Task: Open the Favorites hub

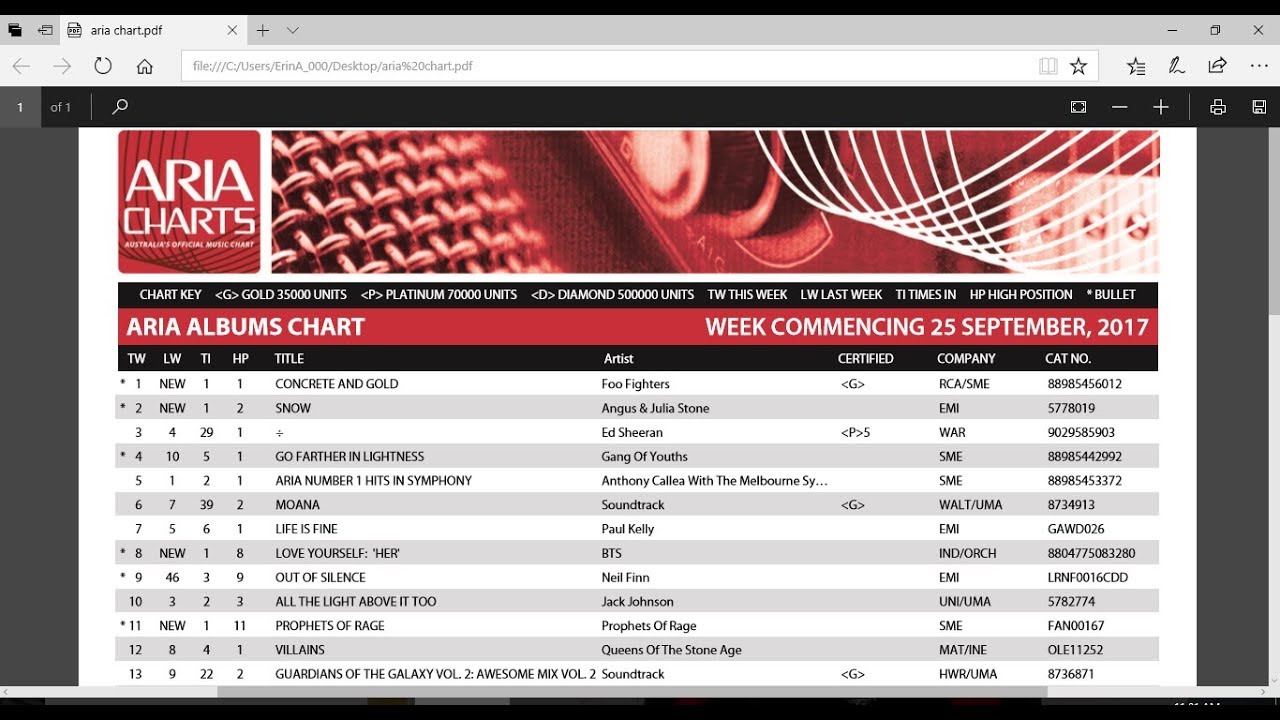Action: (1136, 66)
